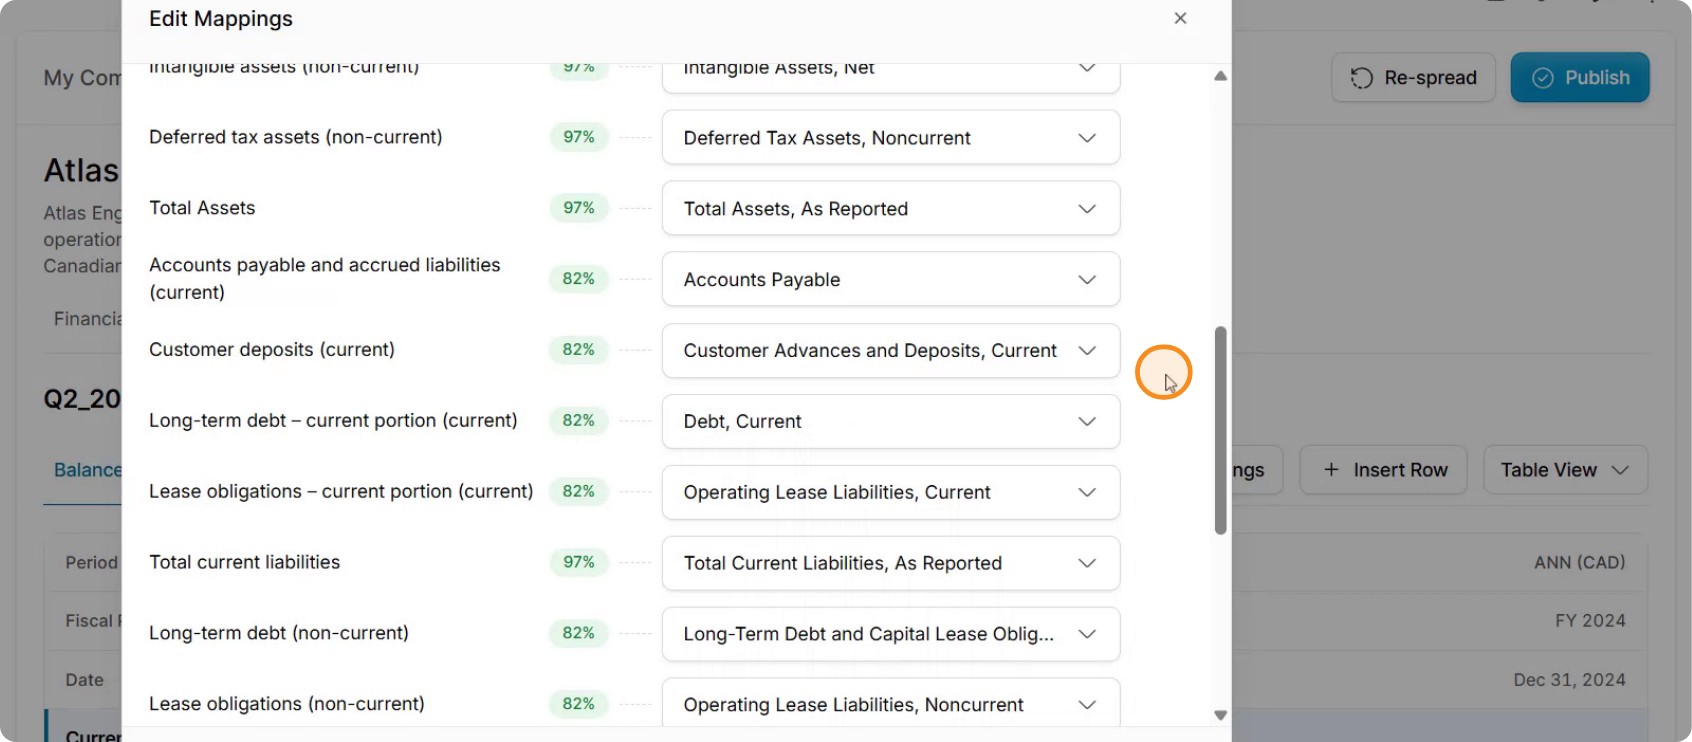Image resolution: width=1692 pixels, height=742 pixels.
Task: Click 'Deferred tax assets (non-current)' label
Action: click(x=296, y=137)
